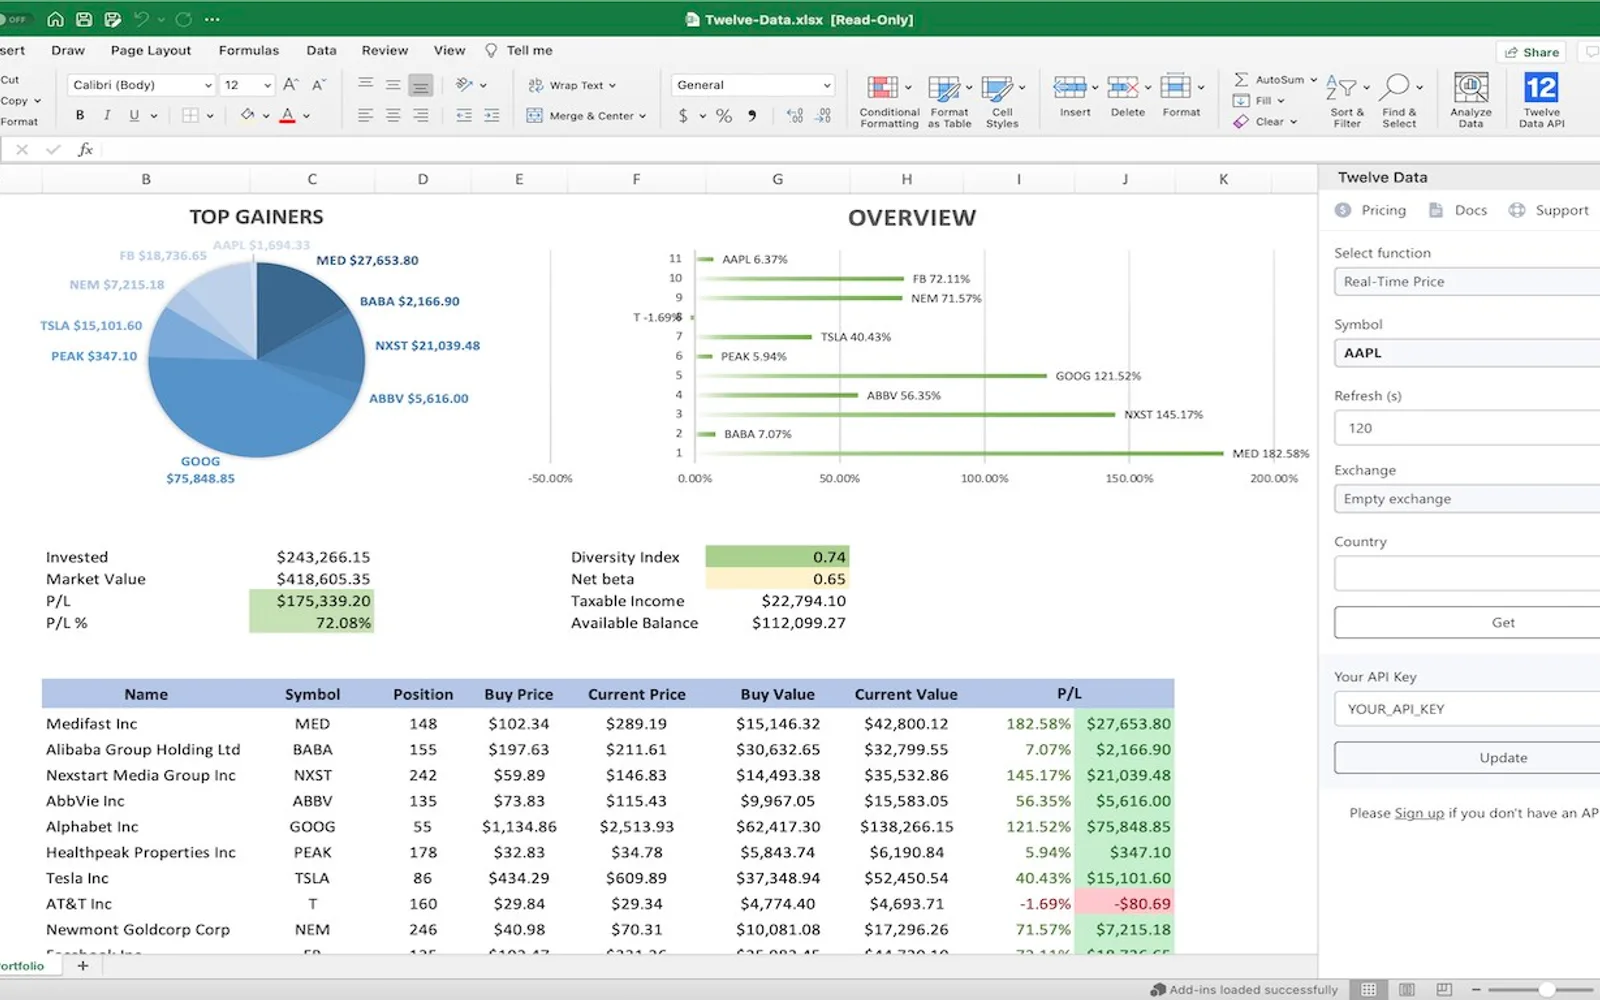Toggle underline formatting
1600x1000 pixels.
134,115
